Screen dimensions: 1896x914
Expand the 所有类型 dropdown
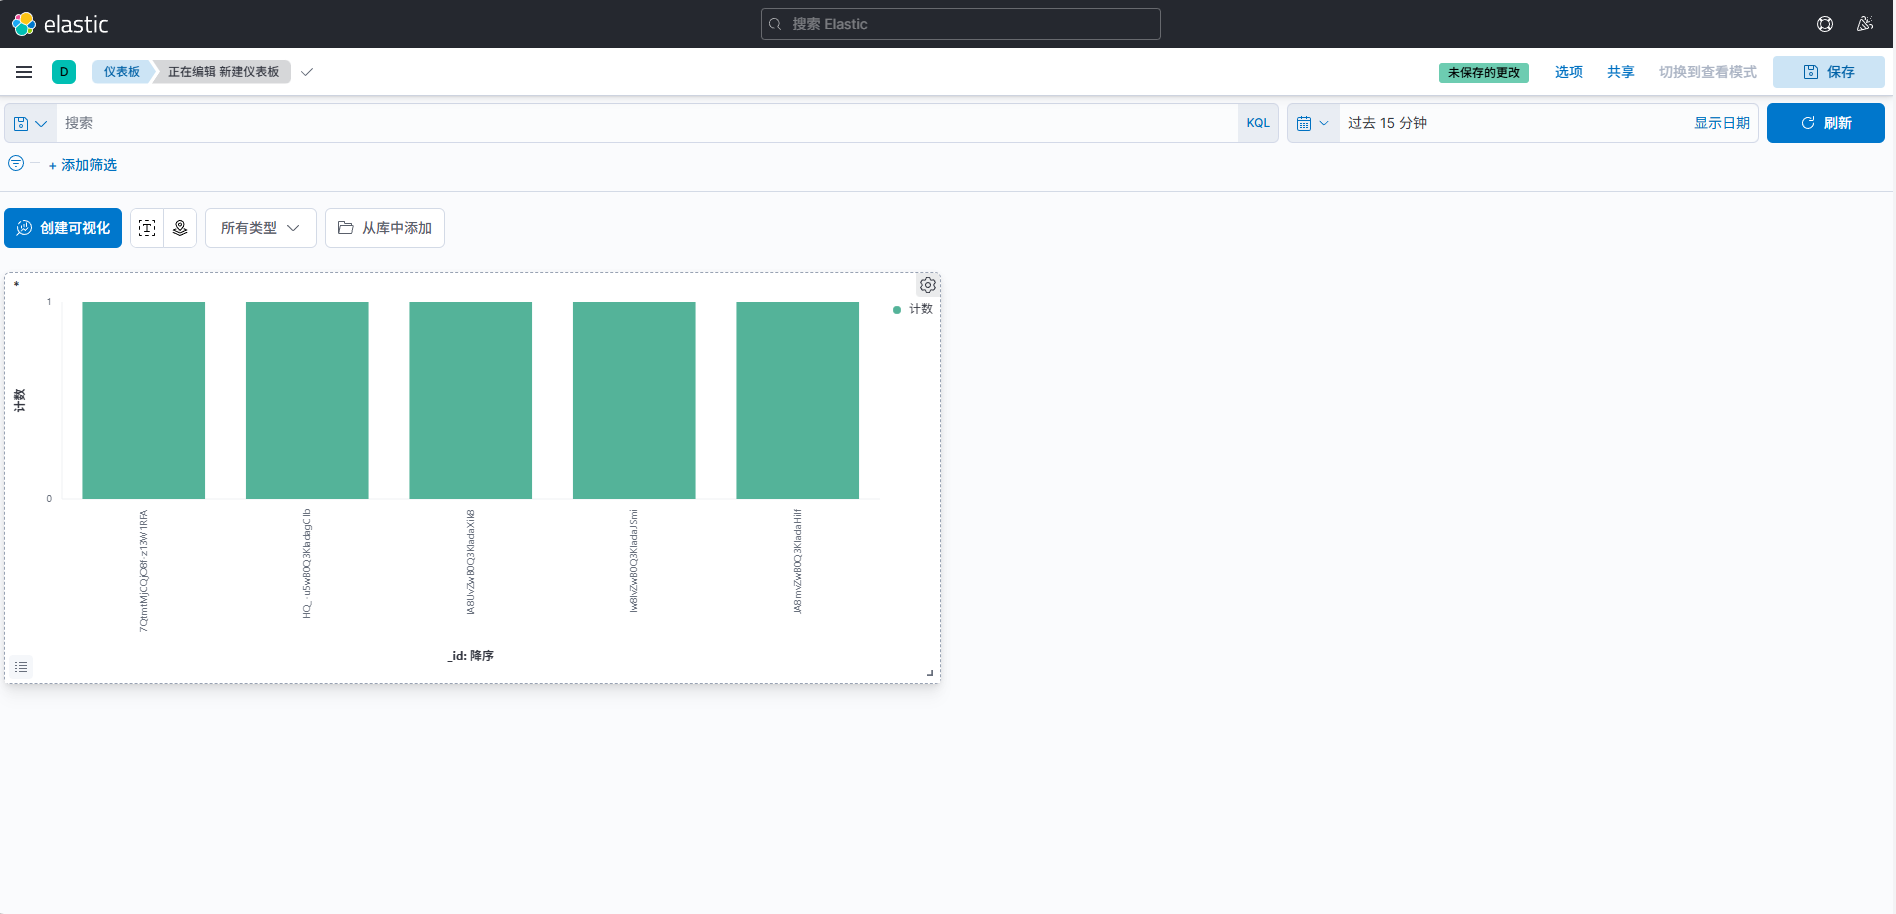pos(260,228)
